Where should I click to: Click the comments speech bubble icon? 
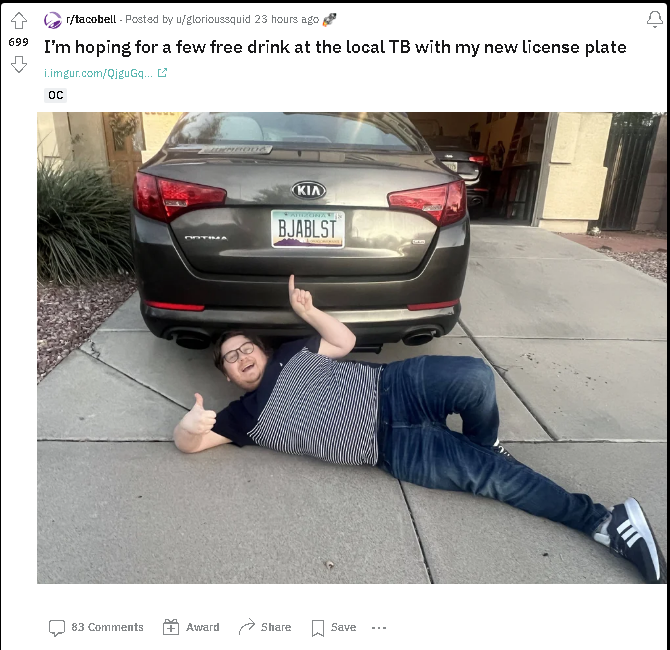pos(57,628)
